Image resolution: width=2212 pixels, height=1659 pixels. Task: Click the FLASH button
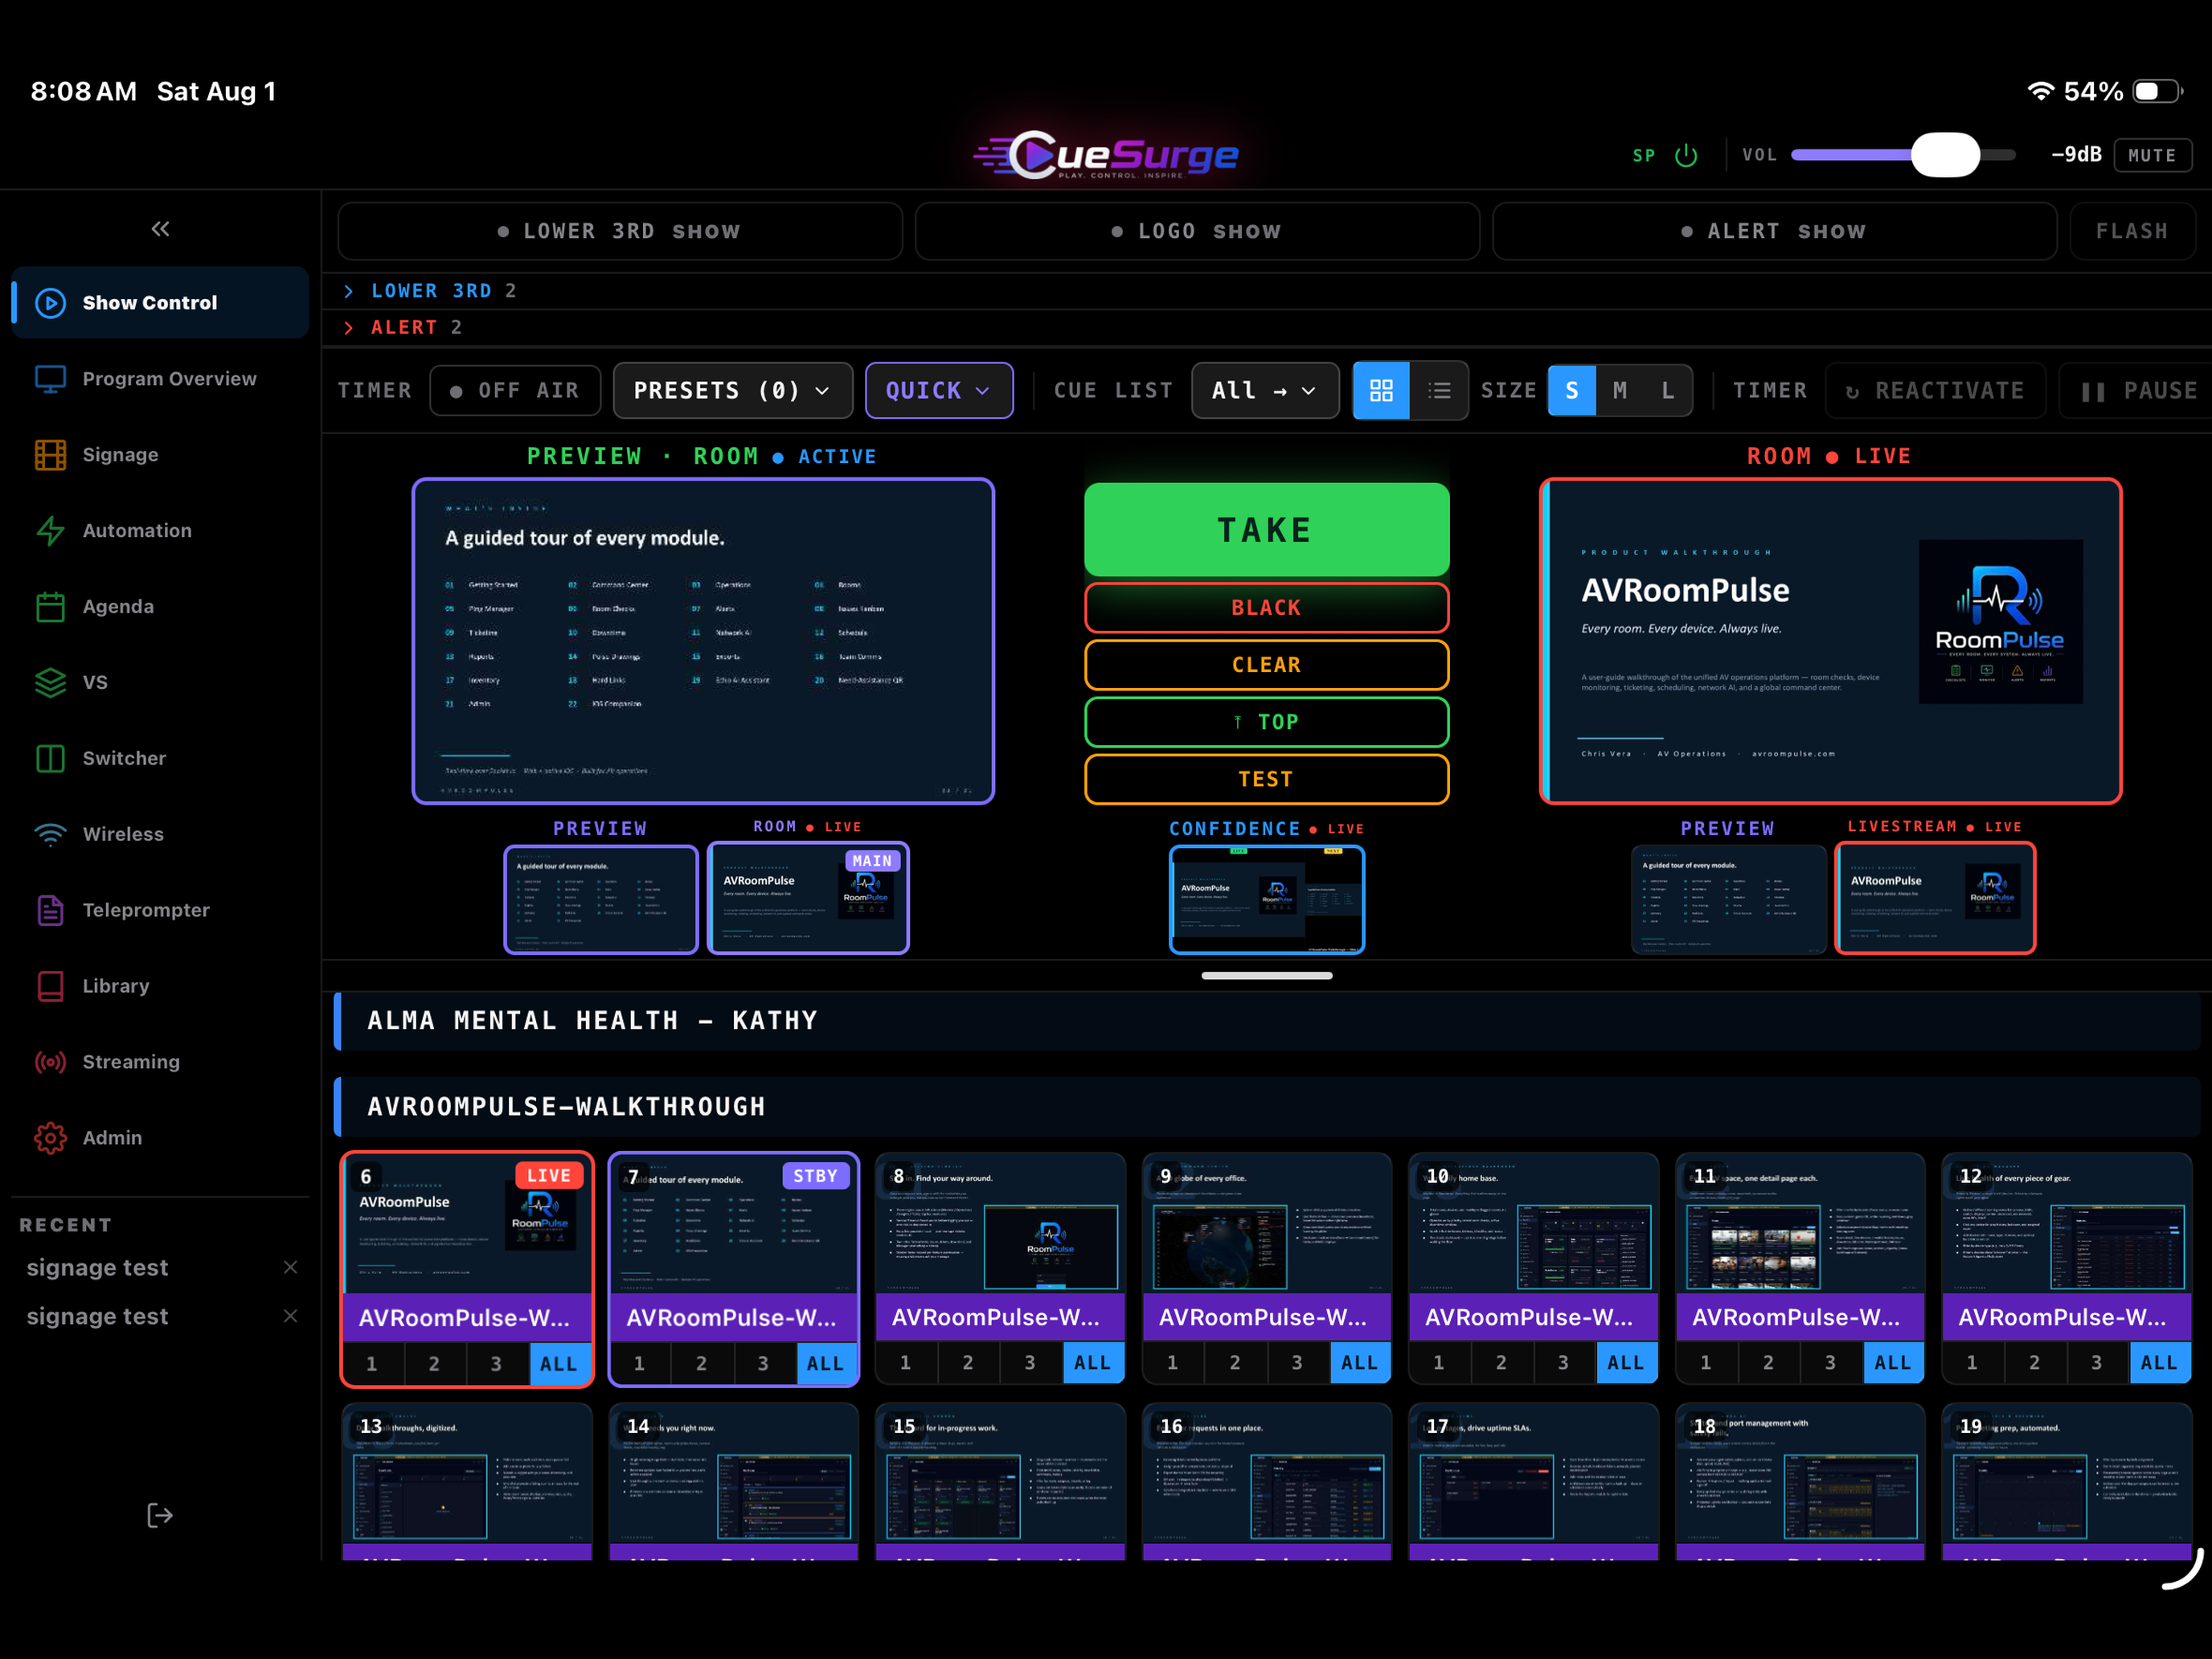[2132, 231]
